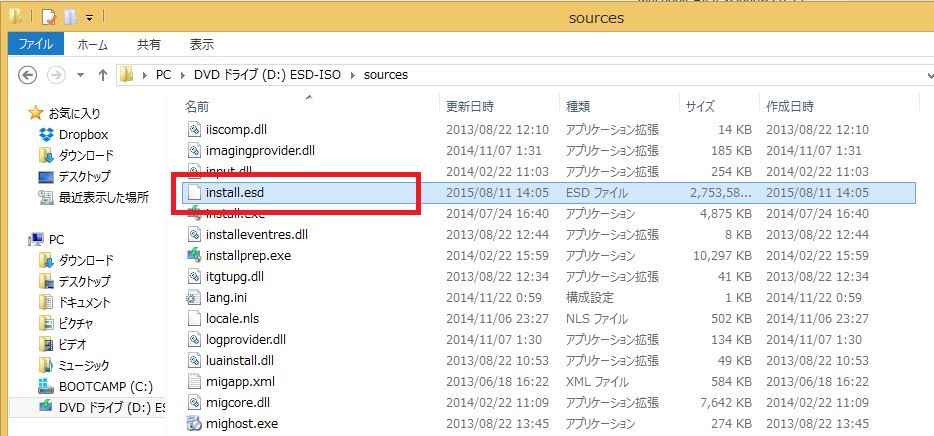Sort by 名前 column header
The image size is (934, 436).
197,107
